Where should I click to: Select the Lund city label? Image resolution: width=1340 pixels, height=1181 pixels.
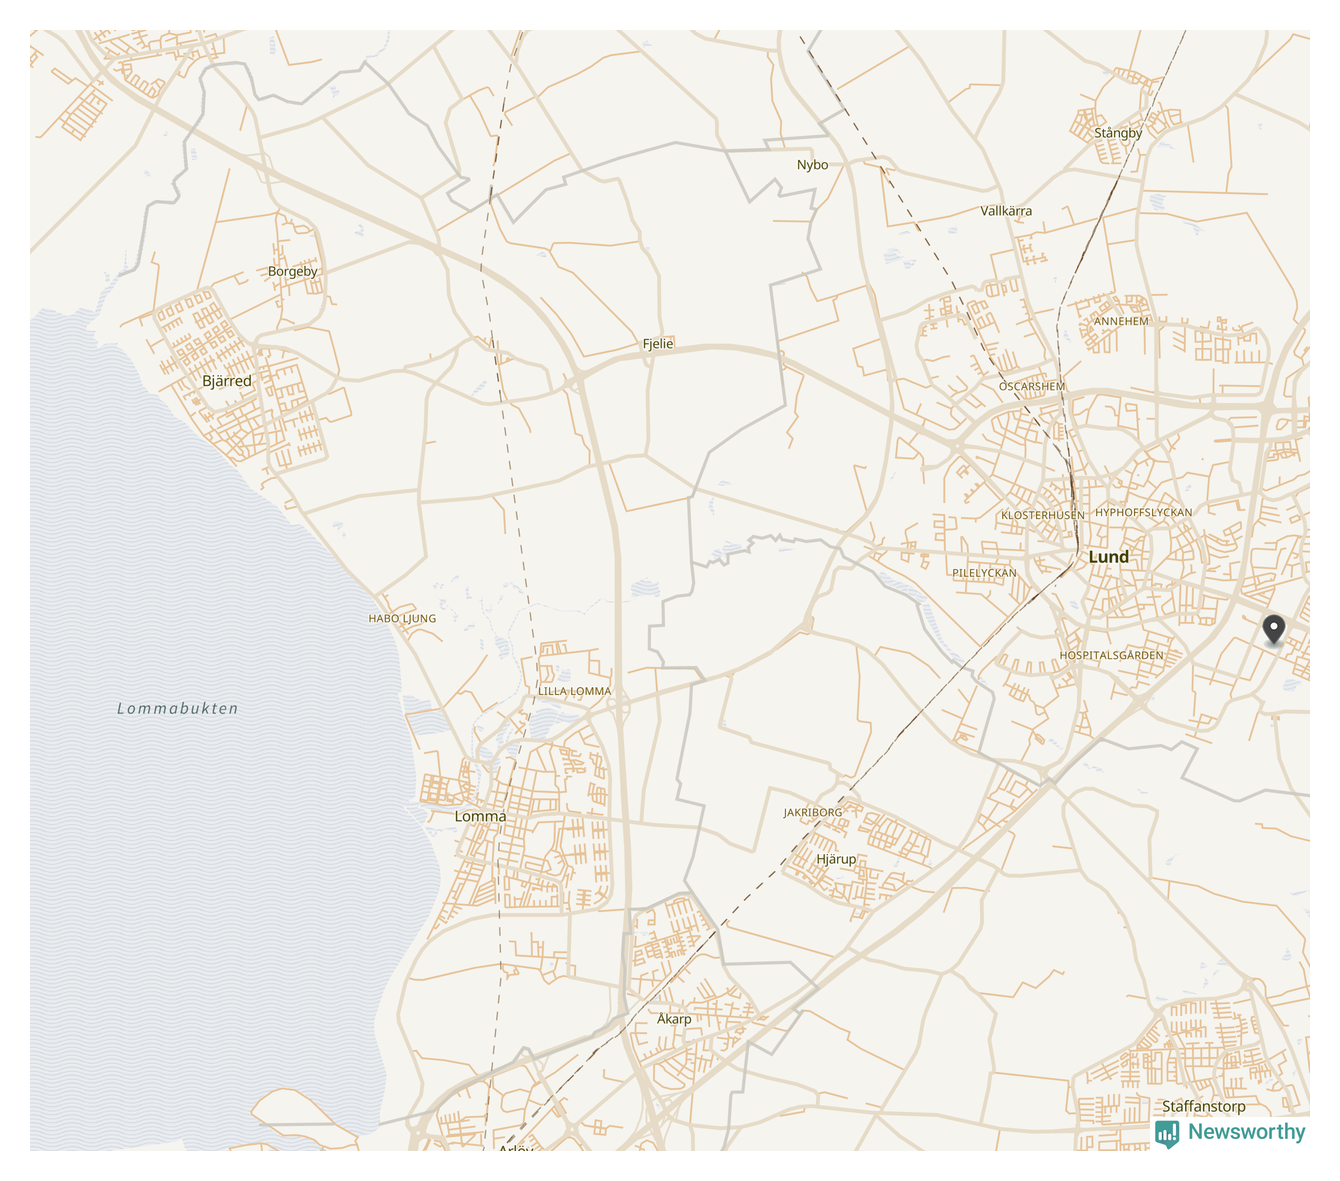coord(1108,557)
